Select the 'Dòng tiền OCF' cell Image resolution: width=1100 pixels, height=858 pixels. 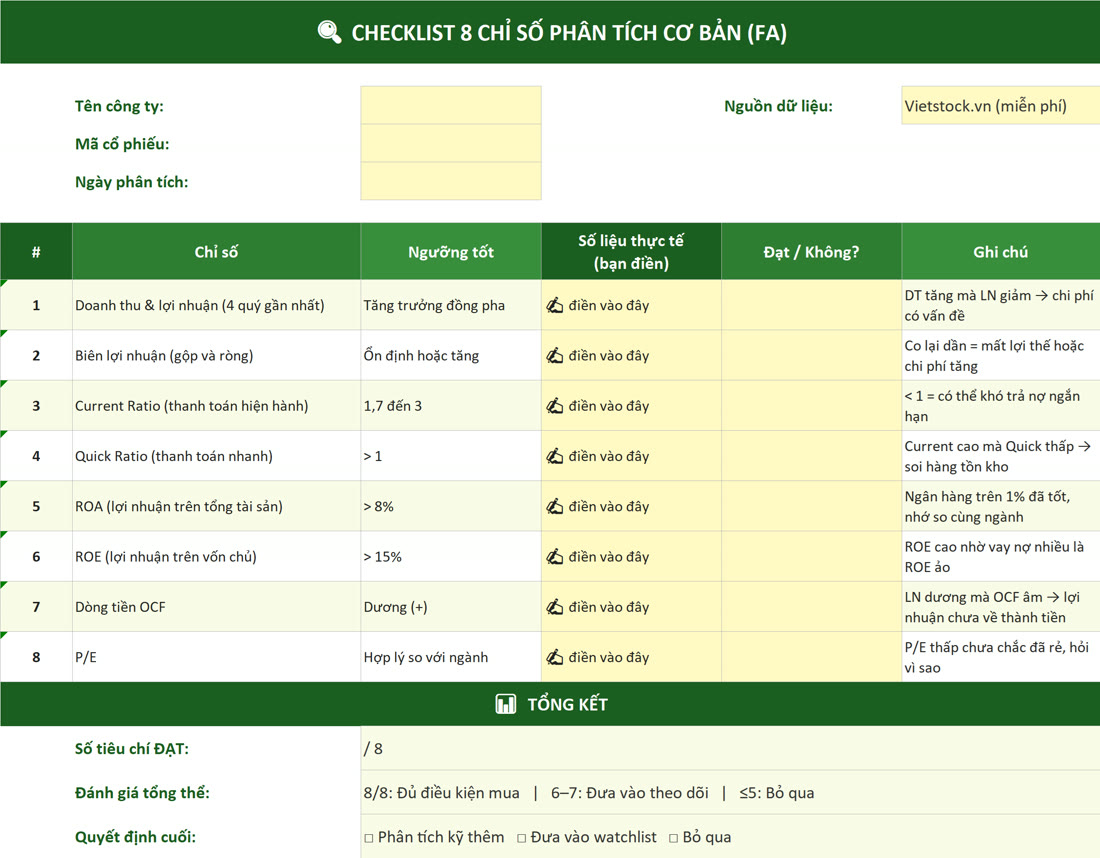216,607
